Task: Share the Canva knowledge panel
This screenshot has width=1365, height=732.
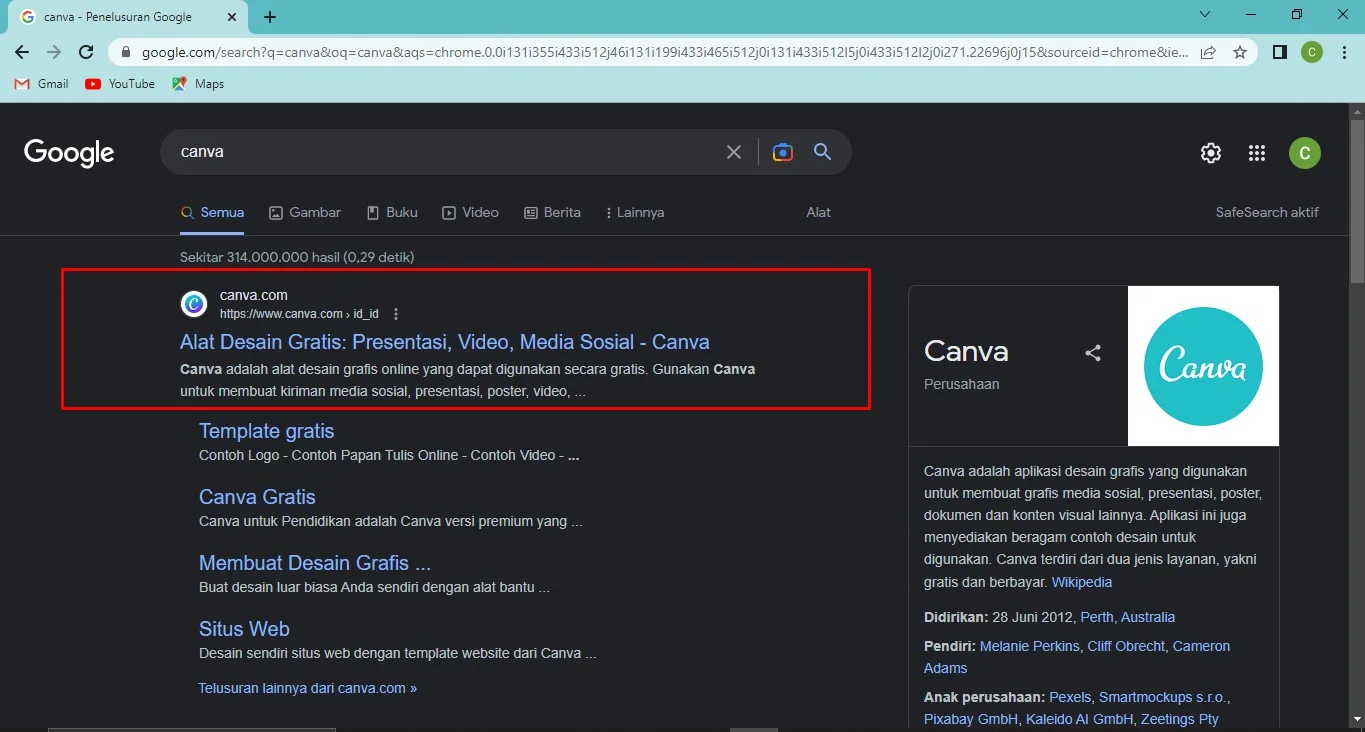Action: tap(1093, 353)
